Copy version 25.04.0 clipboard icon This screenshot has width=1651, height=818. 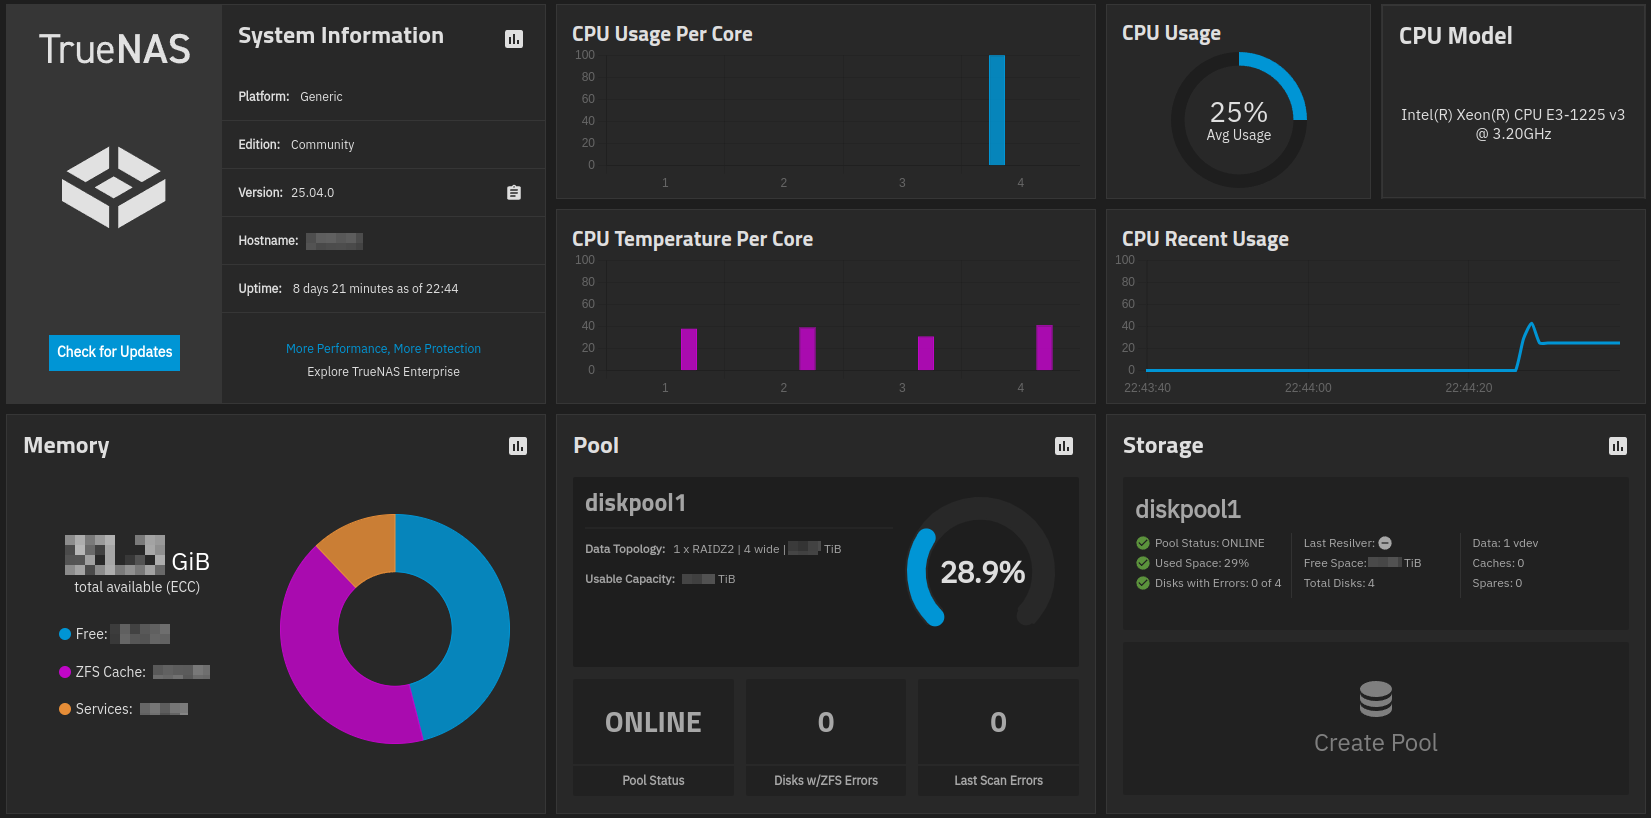514,193
